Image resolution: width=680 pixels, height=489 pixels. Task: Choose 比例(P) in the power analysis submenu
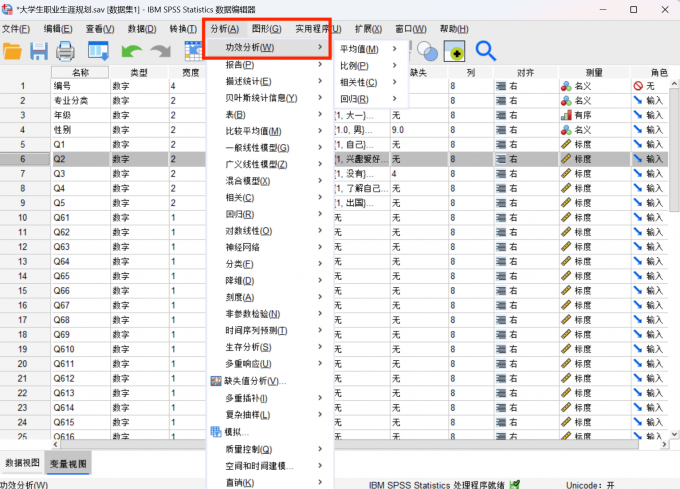(370, 65)
